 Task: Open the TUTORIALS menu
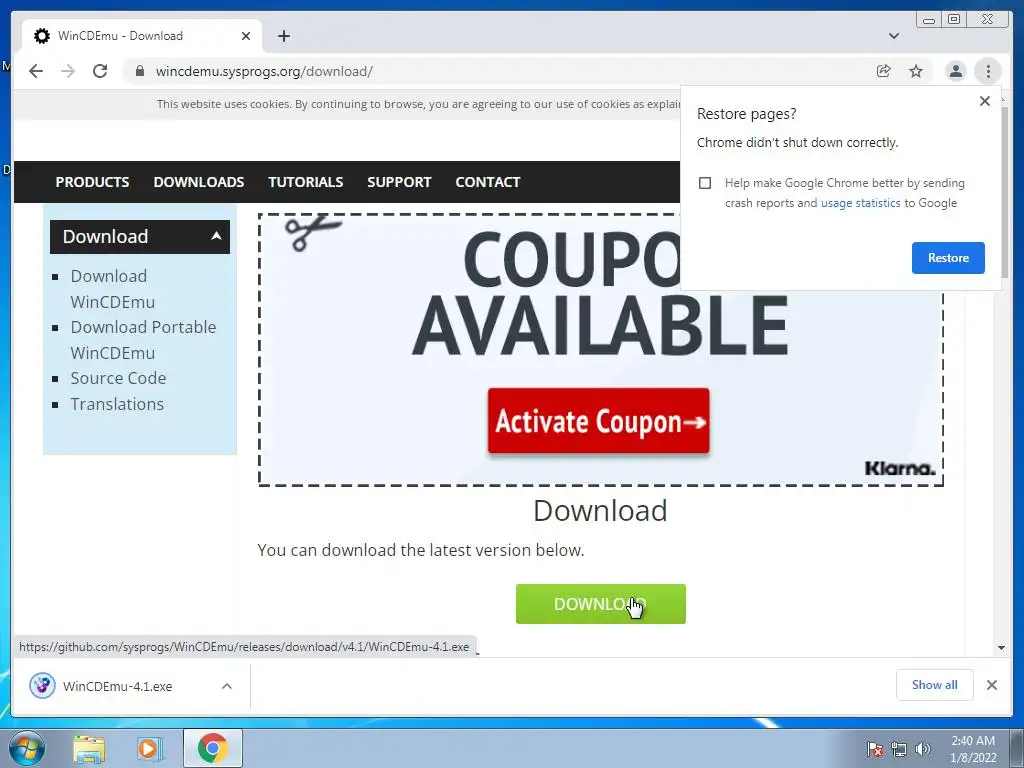tap(306, 182)
